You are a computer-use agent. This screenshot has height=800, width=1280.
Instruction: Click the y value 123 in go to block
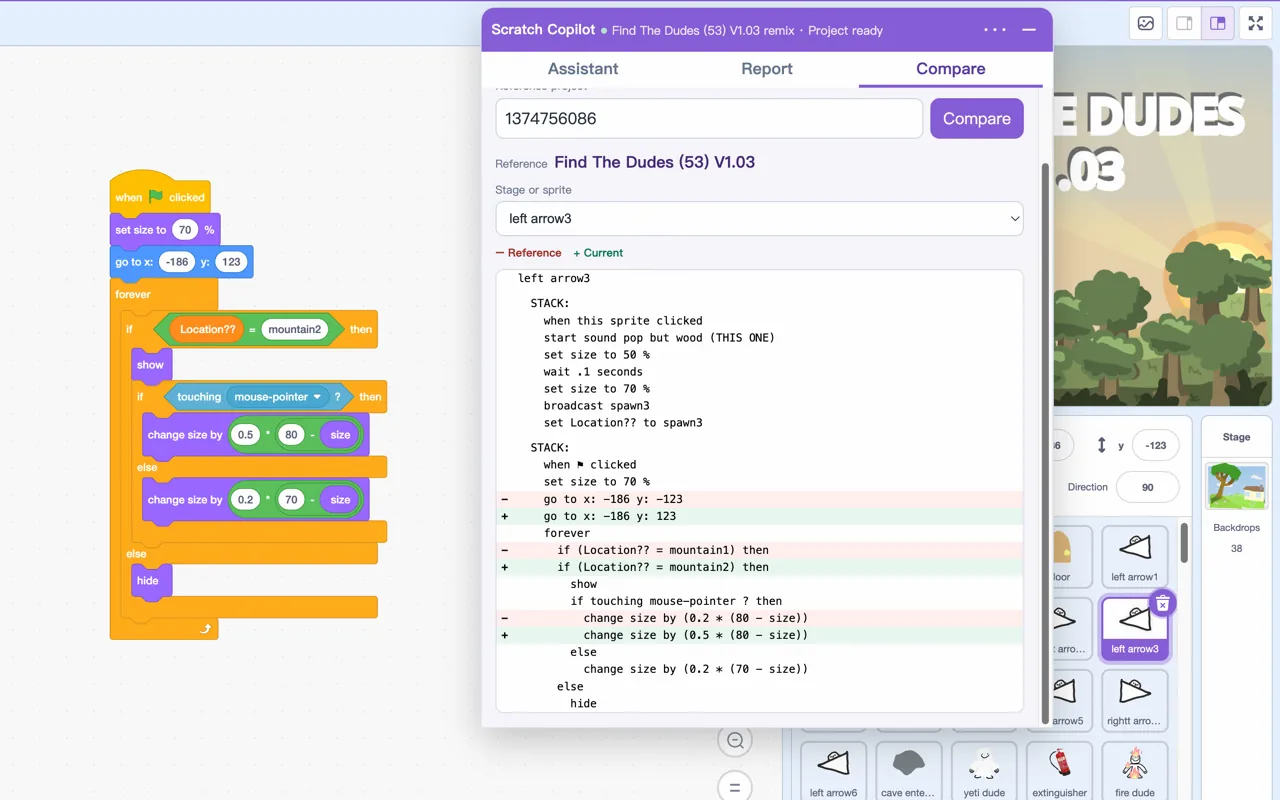231,262
